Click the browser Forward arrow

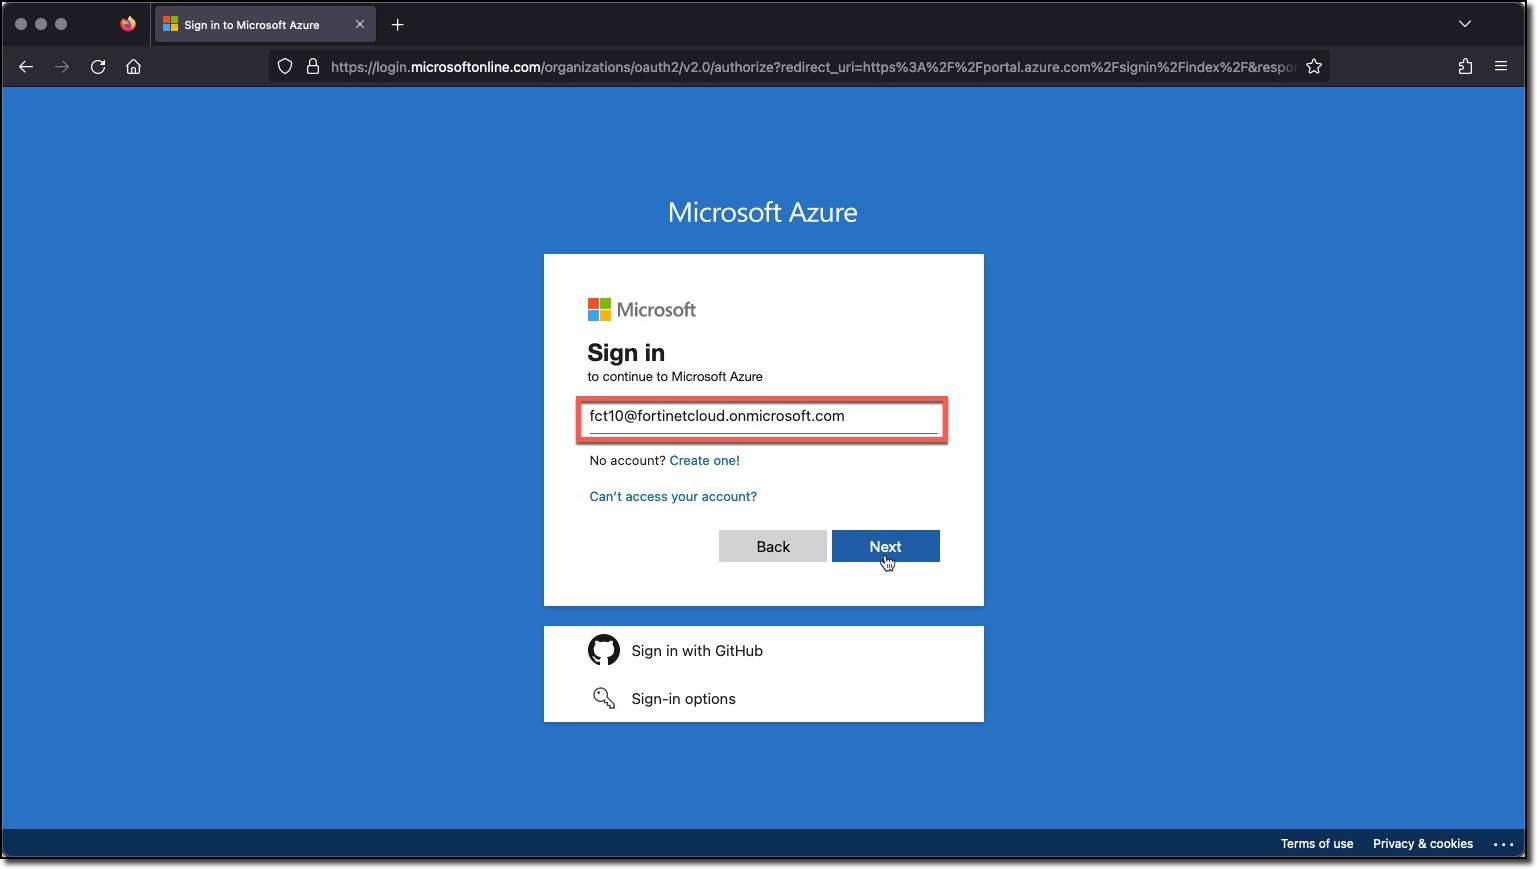pos(62,67)
